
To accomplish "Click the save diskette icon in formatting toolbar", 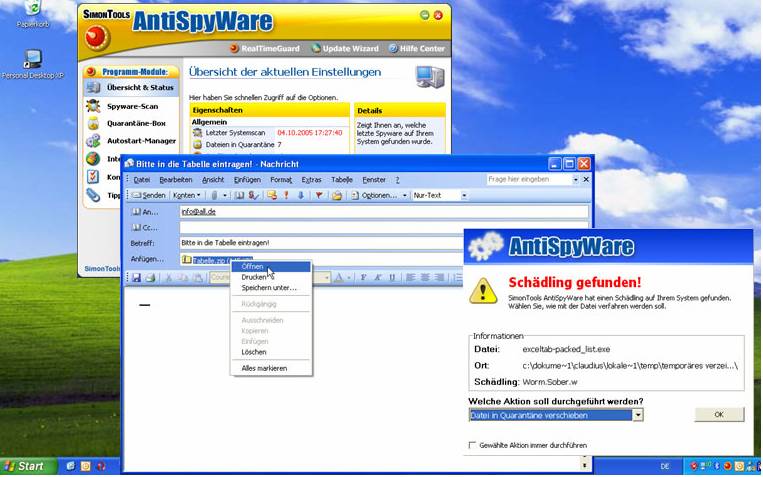I will pyautogui.click(x=136, y=277).
